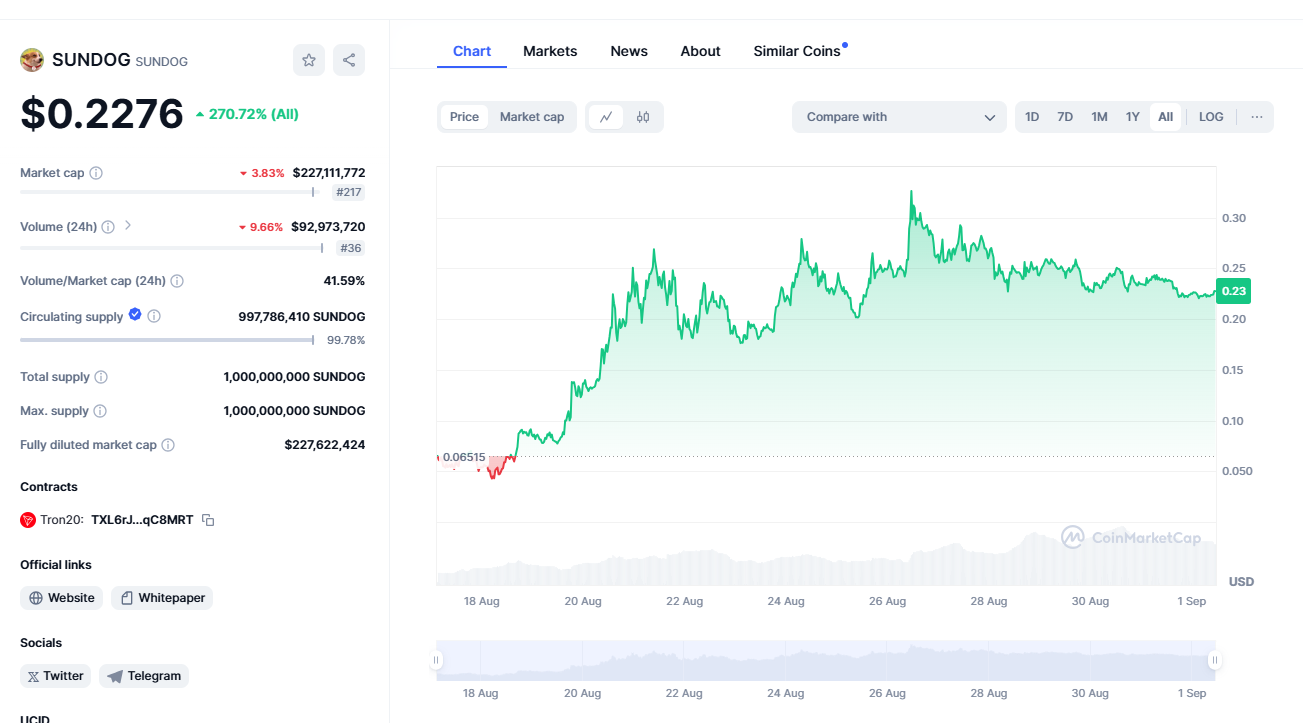Open the Compare with dropdown
The height and width of the screenshot is (723, 1303).
click(x=899, y=117)
